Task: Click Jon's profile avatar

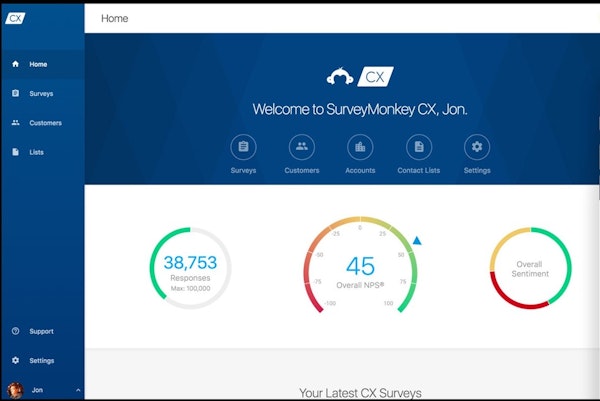Action: pos(15,390)
